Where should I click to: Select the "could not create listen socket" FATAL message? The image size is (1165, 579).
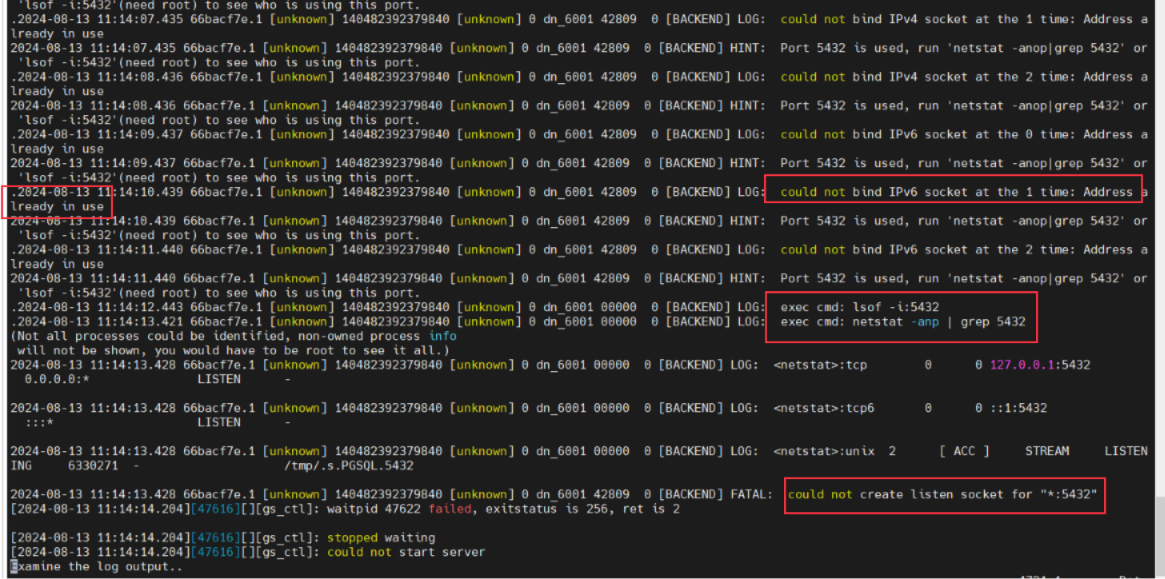[942, 494]
